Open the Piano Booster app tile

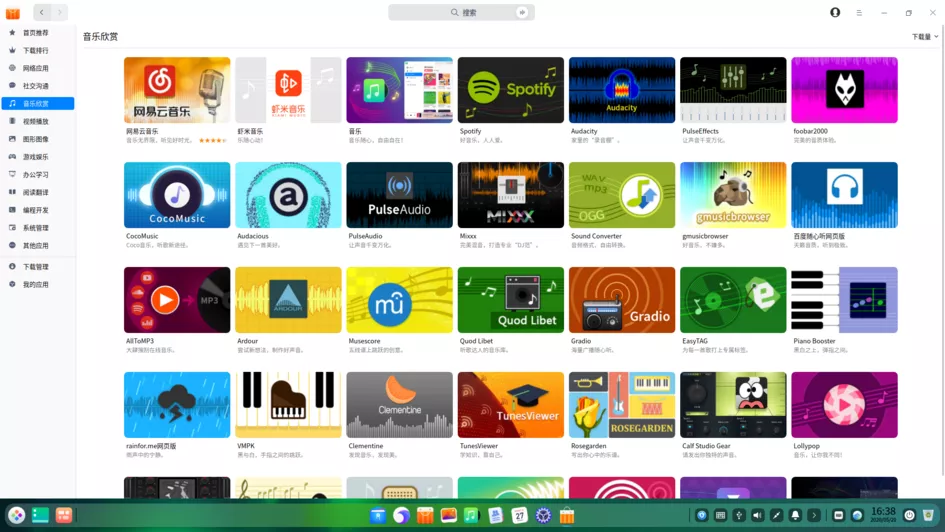coord(844,300)
